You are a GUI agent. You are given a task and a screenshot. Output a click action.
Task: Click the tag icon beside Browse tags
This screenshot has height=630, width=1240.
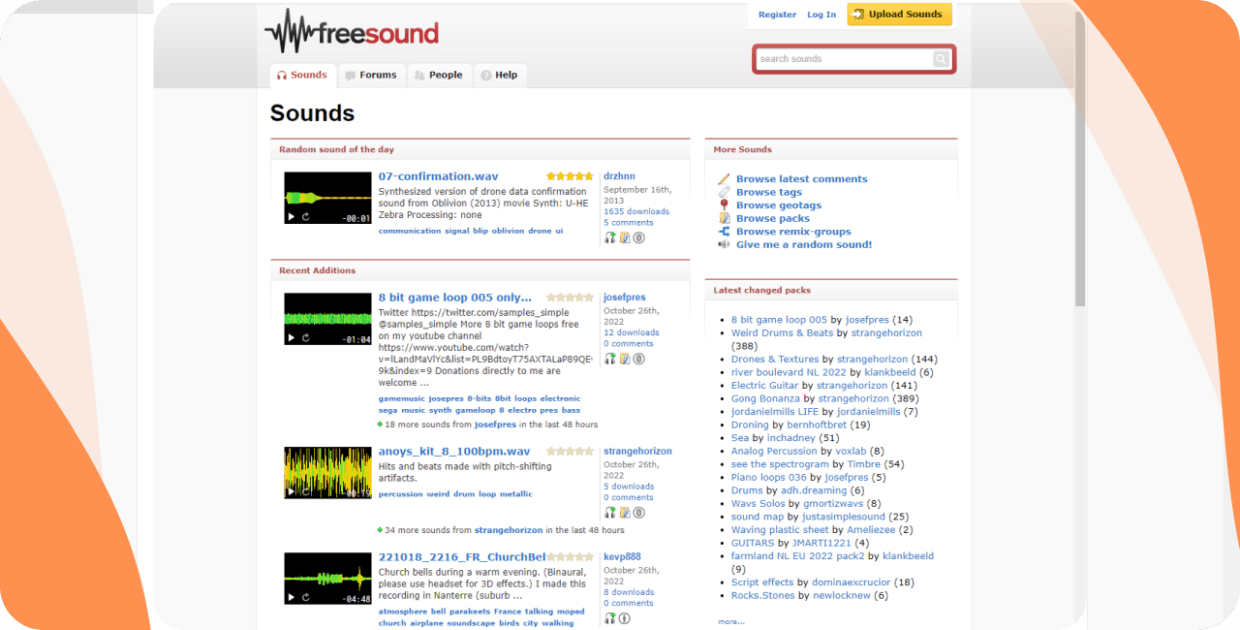(725, 191)
